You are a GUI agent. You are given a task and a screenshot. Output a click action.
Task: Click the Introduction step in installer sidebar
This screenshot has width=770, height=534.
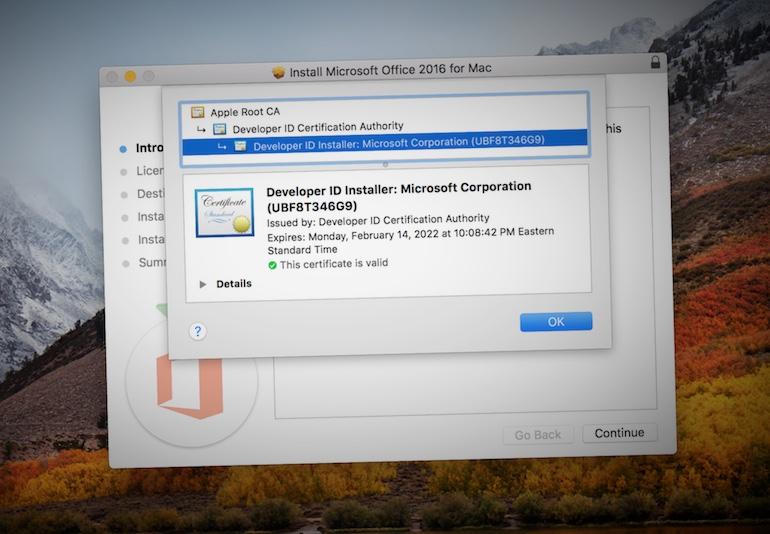click(x=142, y=148)
